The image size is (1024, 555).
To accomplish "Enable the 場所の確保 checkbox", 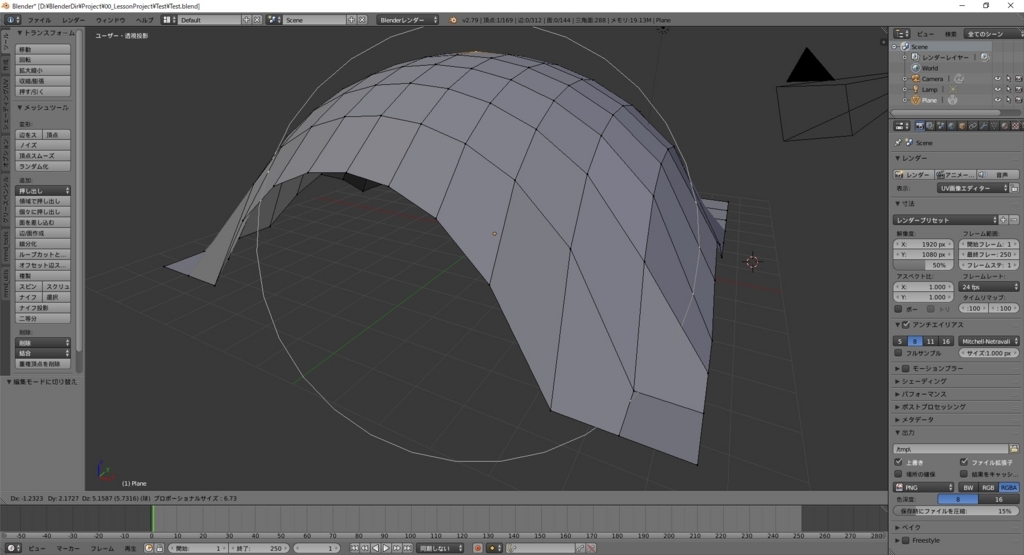I will 898,474.
